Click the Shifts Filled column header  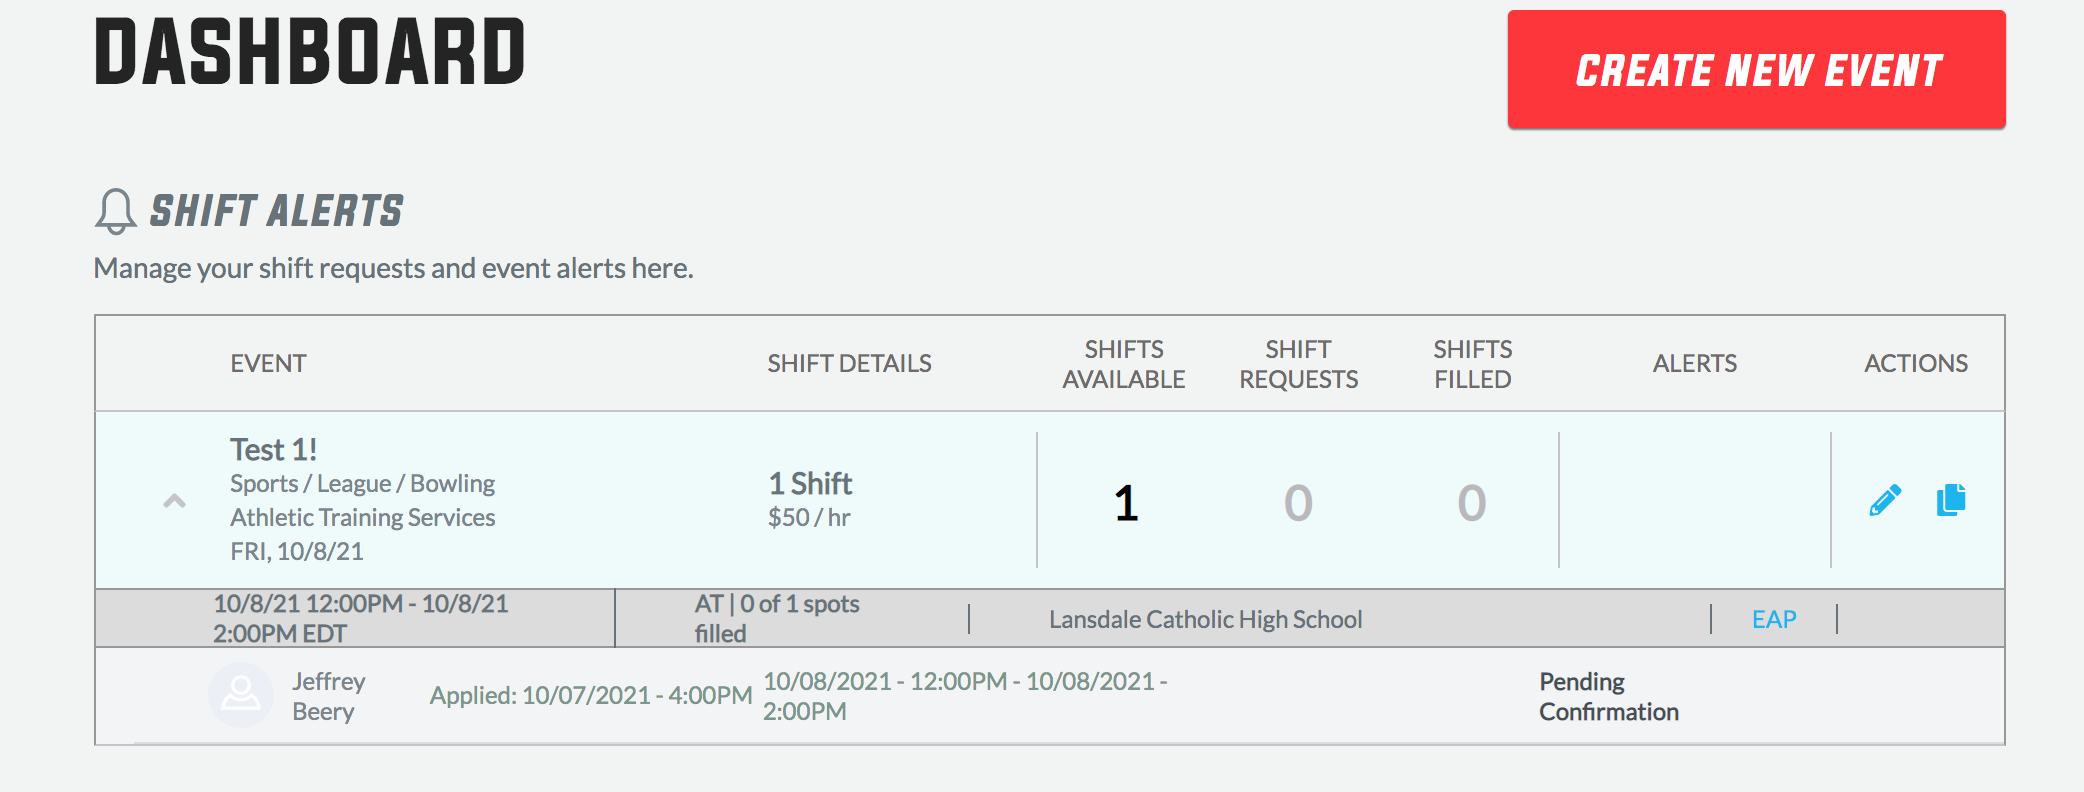tap(1473, 364)
